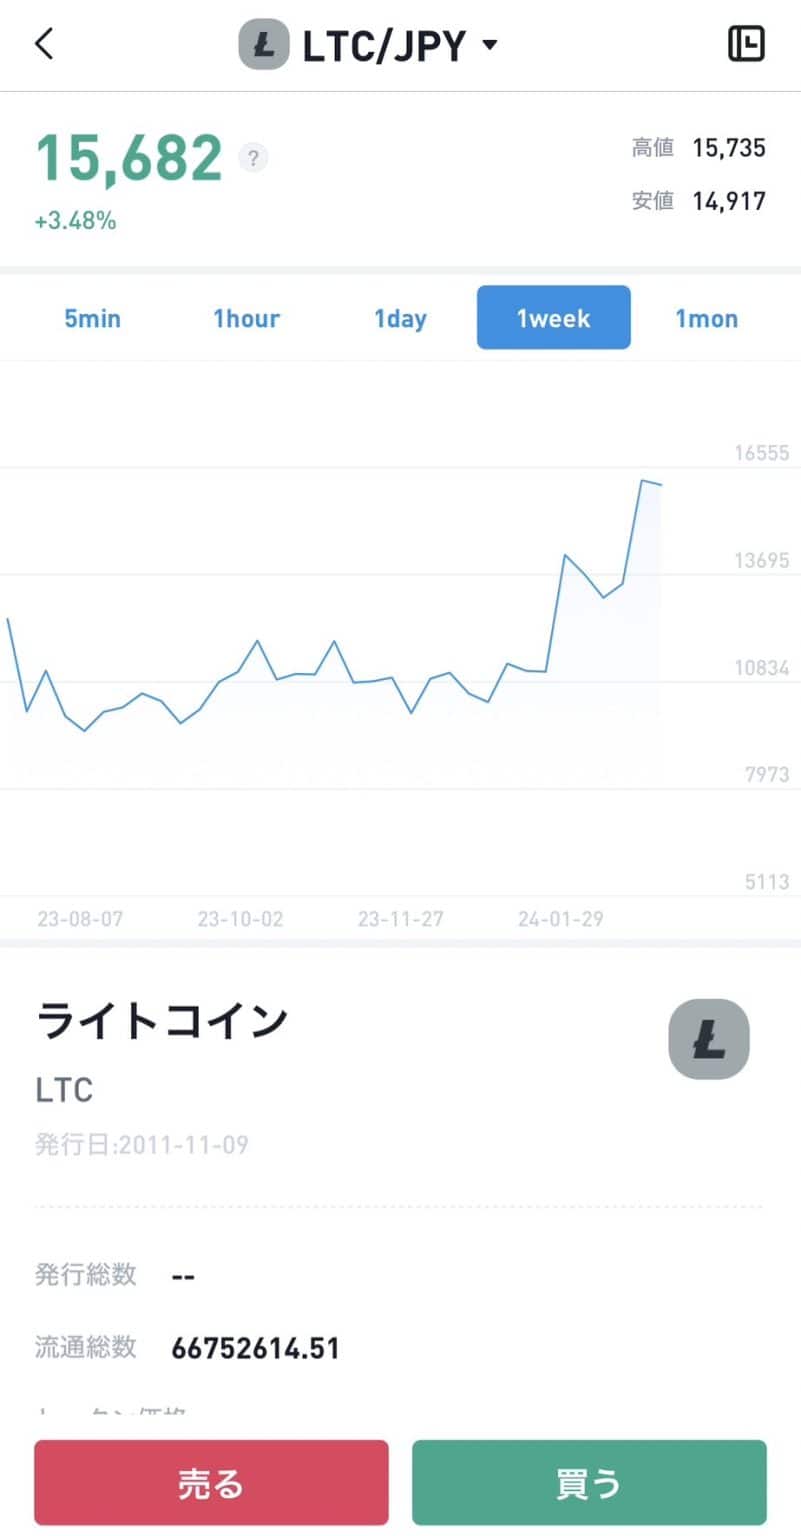Expand the LTC/JPY pair dropdown arrow
Image resolution: width=801 pixels, height=1536 pixels.
pos(489,45)
